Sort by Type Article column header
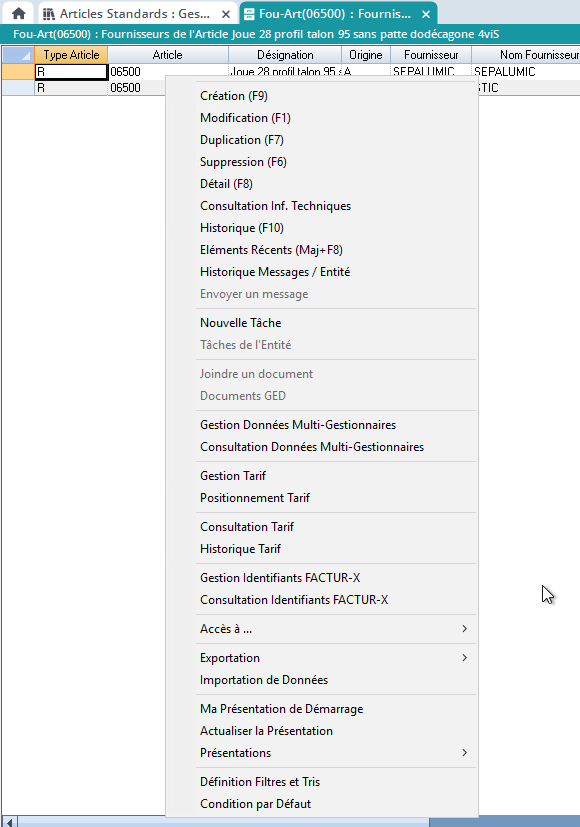Screen dimensions: 580x827 click(x=71, y=55)
